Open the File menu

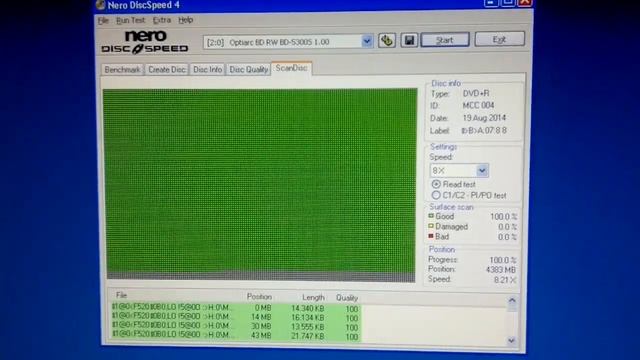(103, 20)
